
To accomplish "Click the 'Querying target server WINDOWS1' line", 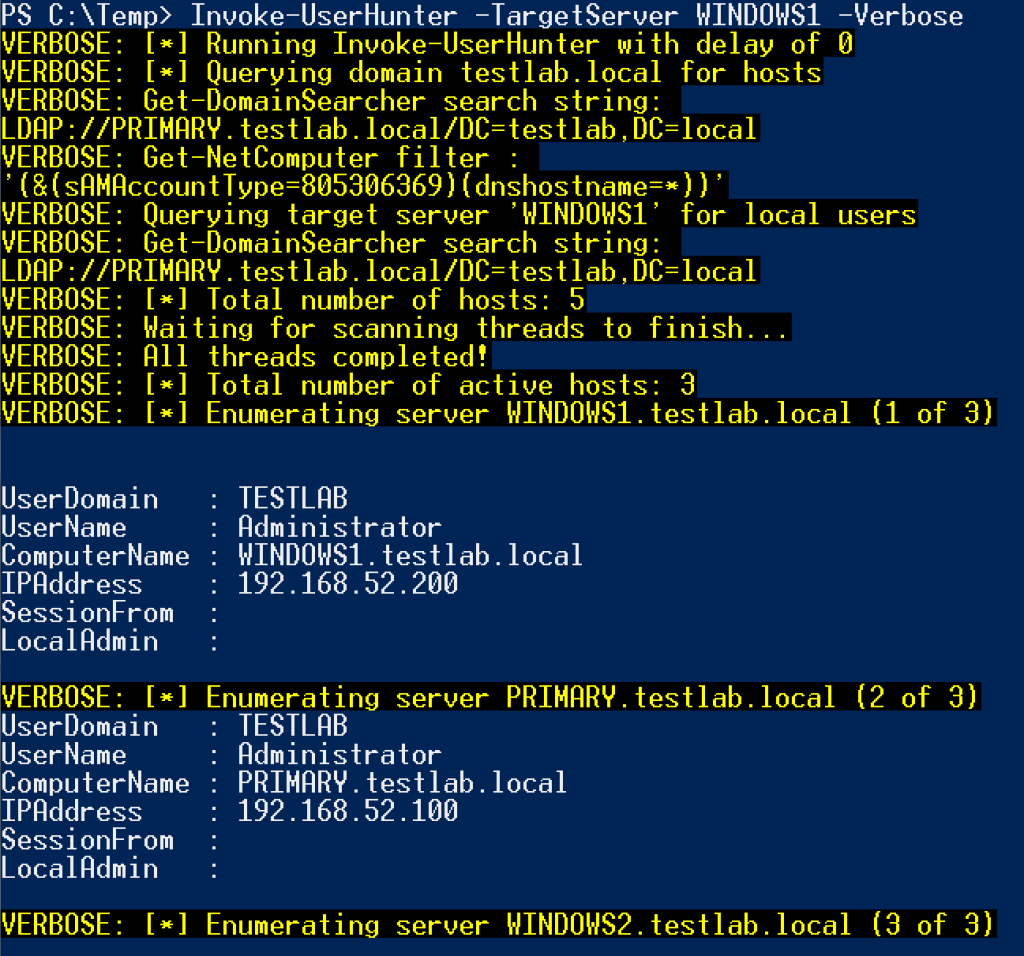I will tap(459, 215).
